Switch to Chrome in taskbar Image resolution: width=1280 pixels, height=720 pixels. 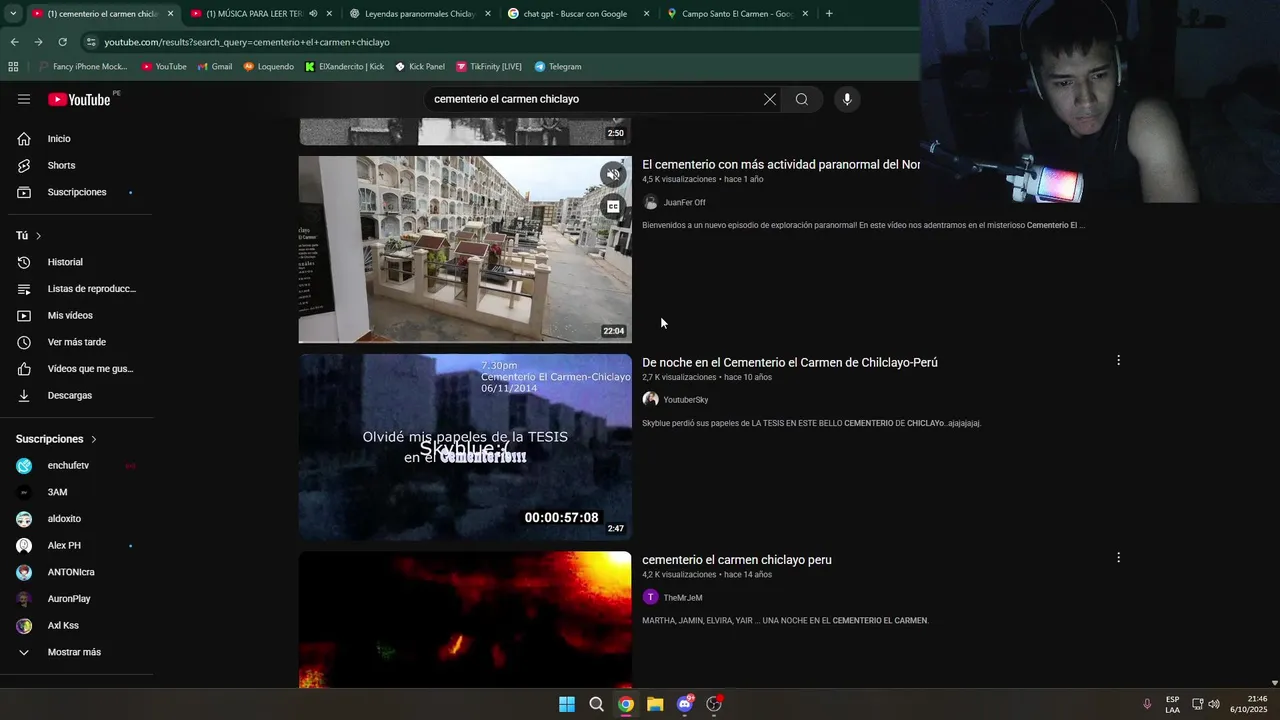coord(626,704)
